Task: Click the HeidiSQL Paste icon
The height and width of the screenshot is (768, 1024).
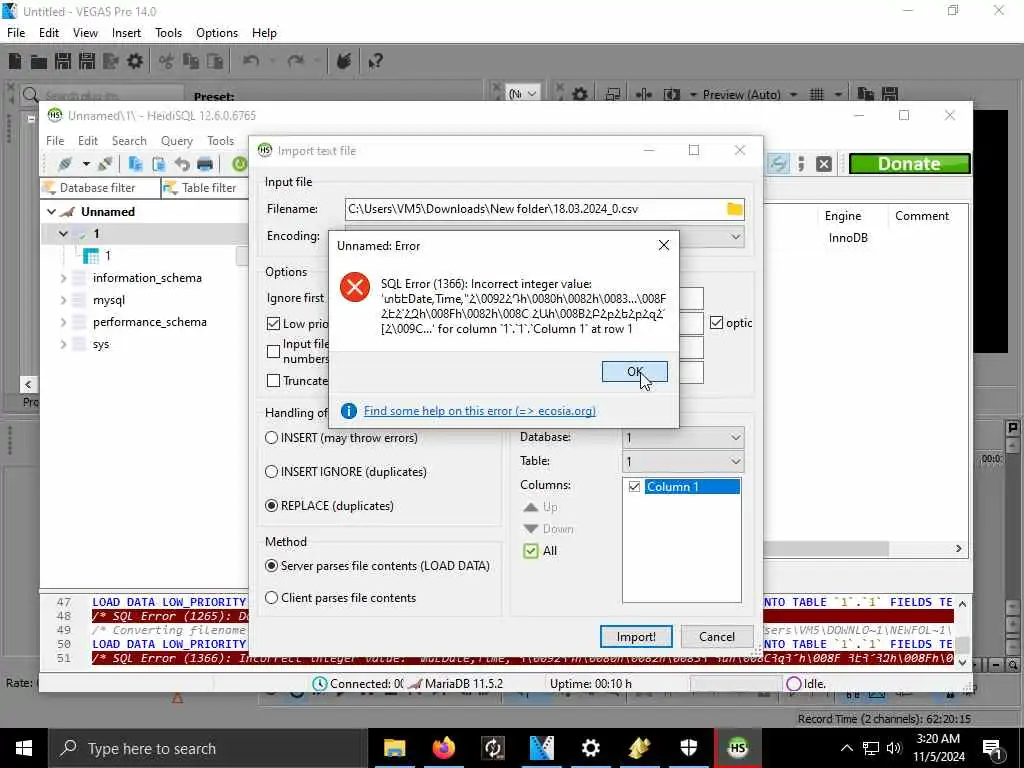Action: pyautogui.click(x=158, y=164)
